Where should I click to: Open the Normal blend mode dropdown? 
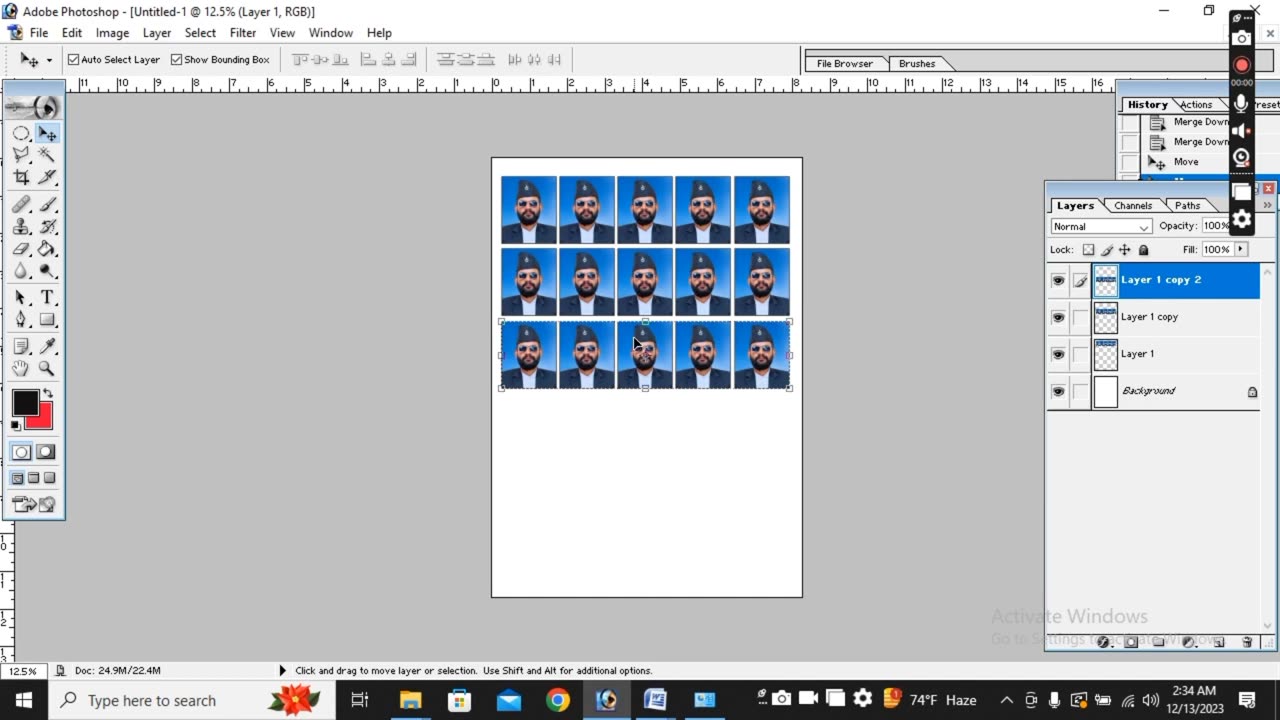1100,227
